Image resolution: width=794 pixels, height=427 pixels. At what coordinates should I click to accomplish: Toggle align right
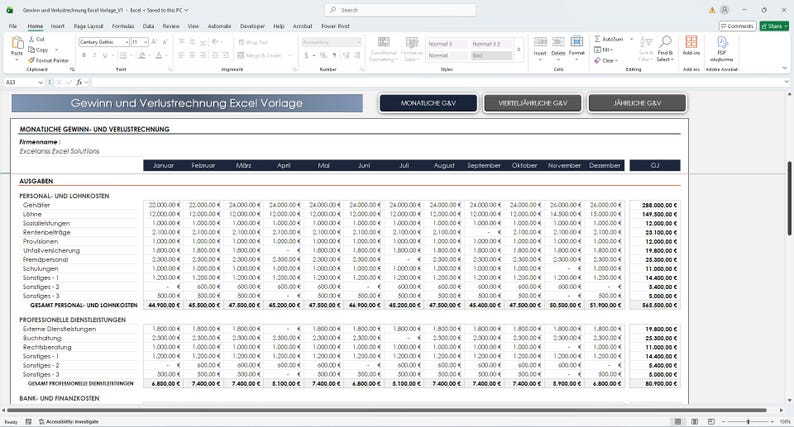click(x=203, y=55)
